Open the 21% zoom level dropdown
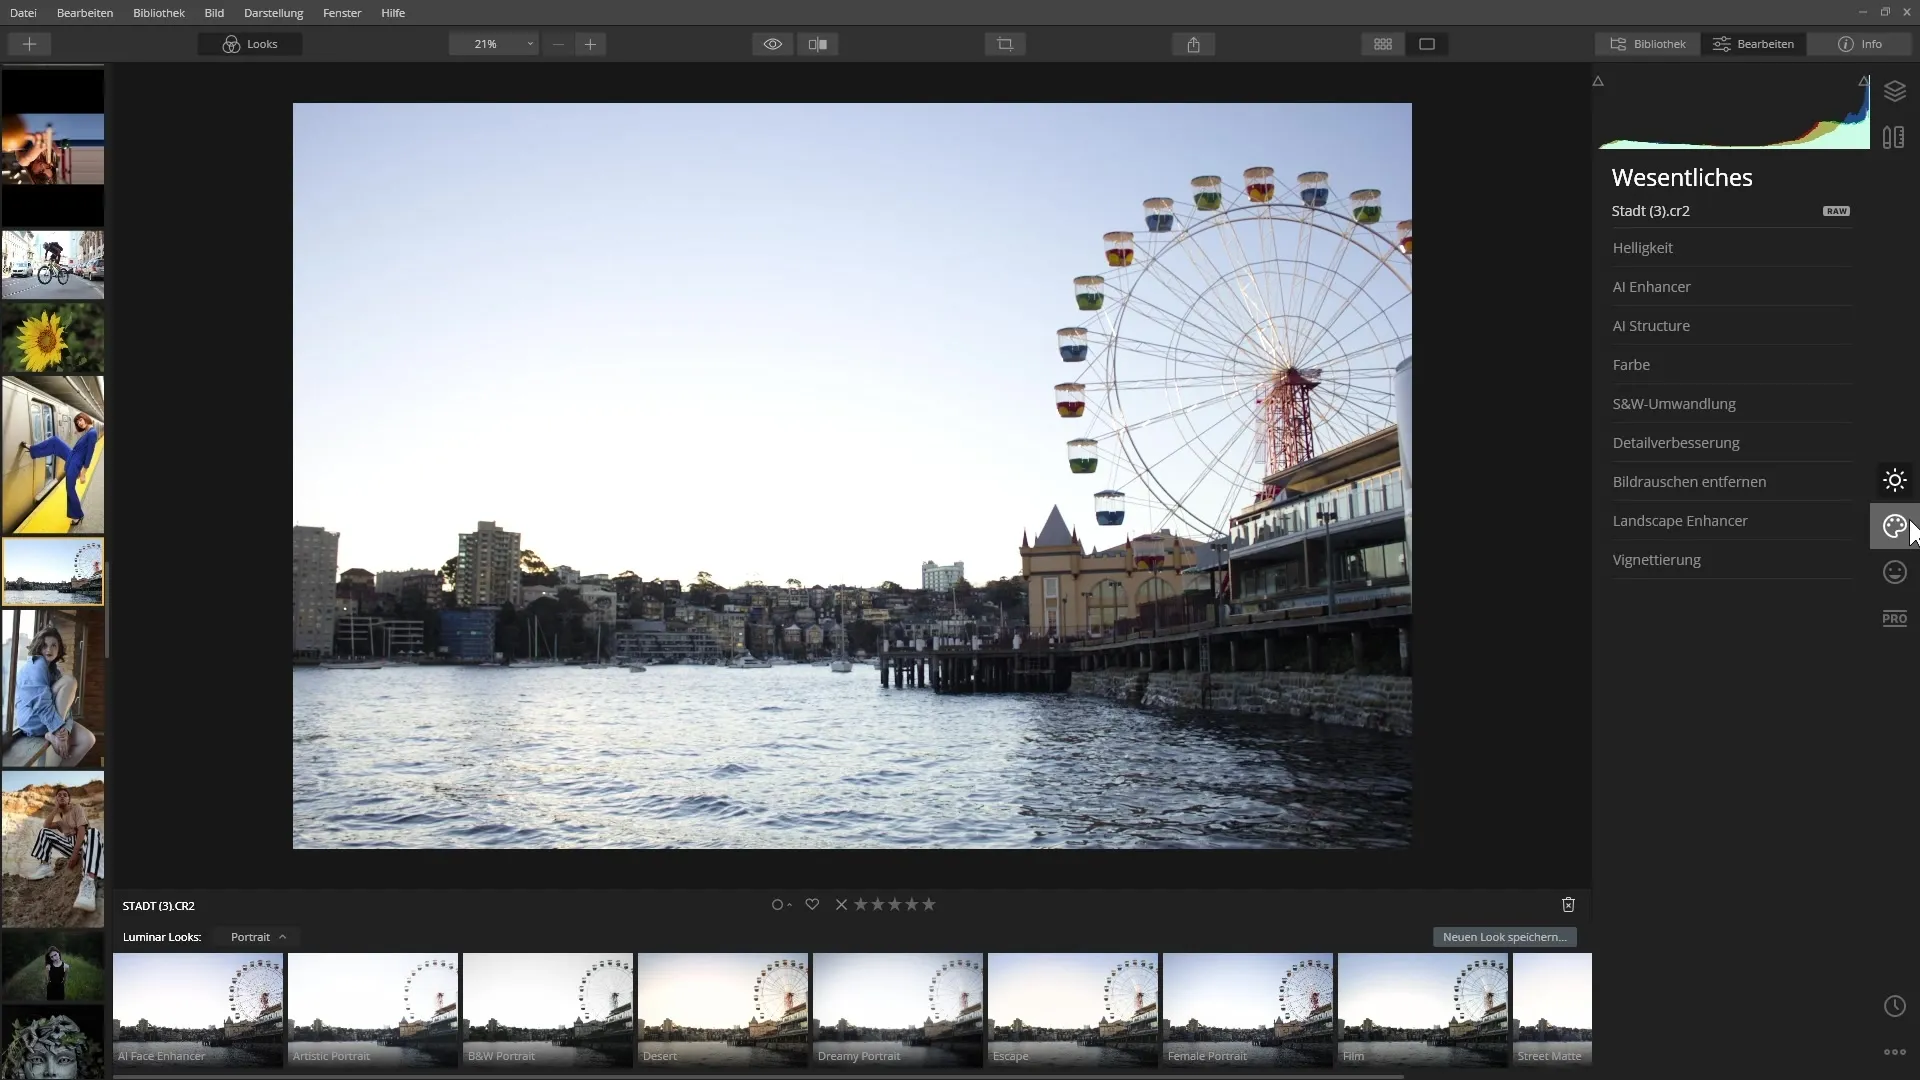Image resolution: width=1920 pixels, height=1080 pixels. [494, 44]
